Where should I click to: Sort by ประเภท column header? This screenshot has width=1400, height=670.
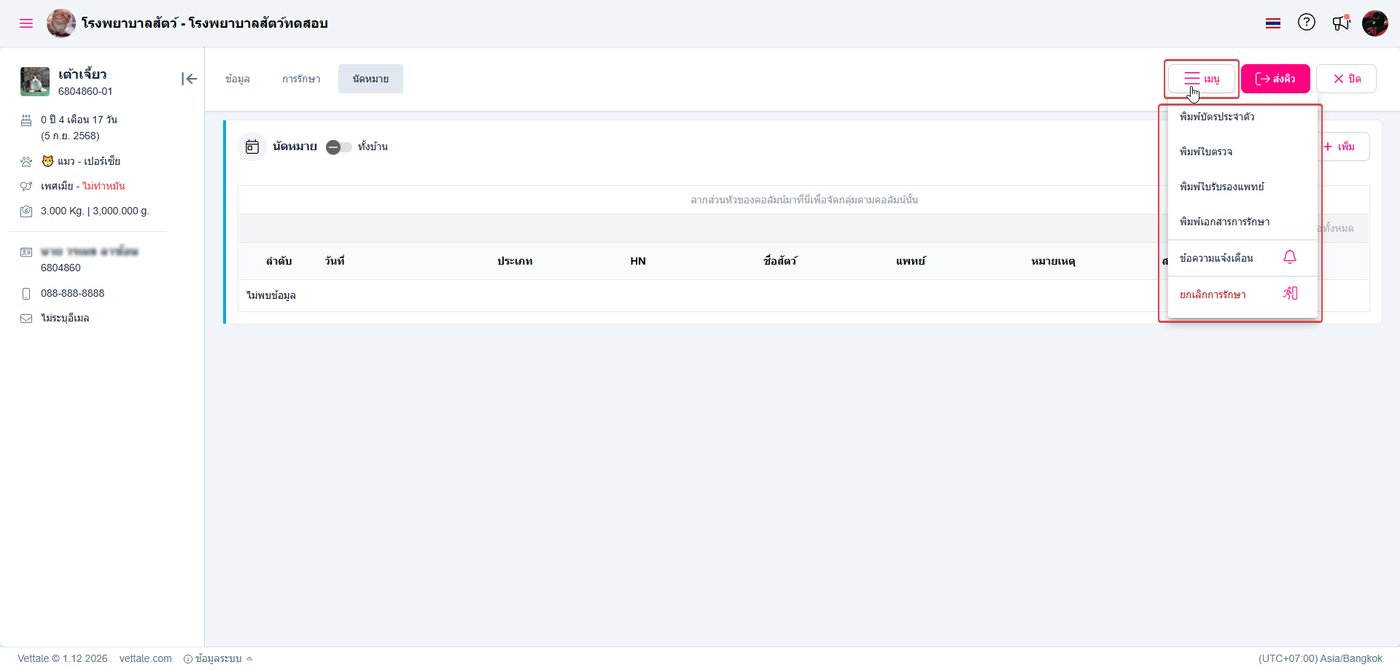(515, 261)
